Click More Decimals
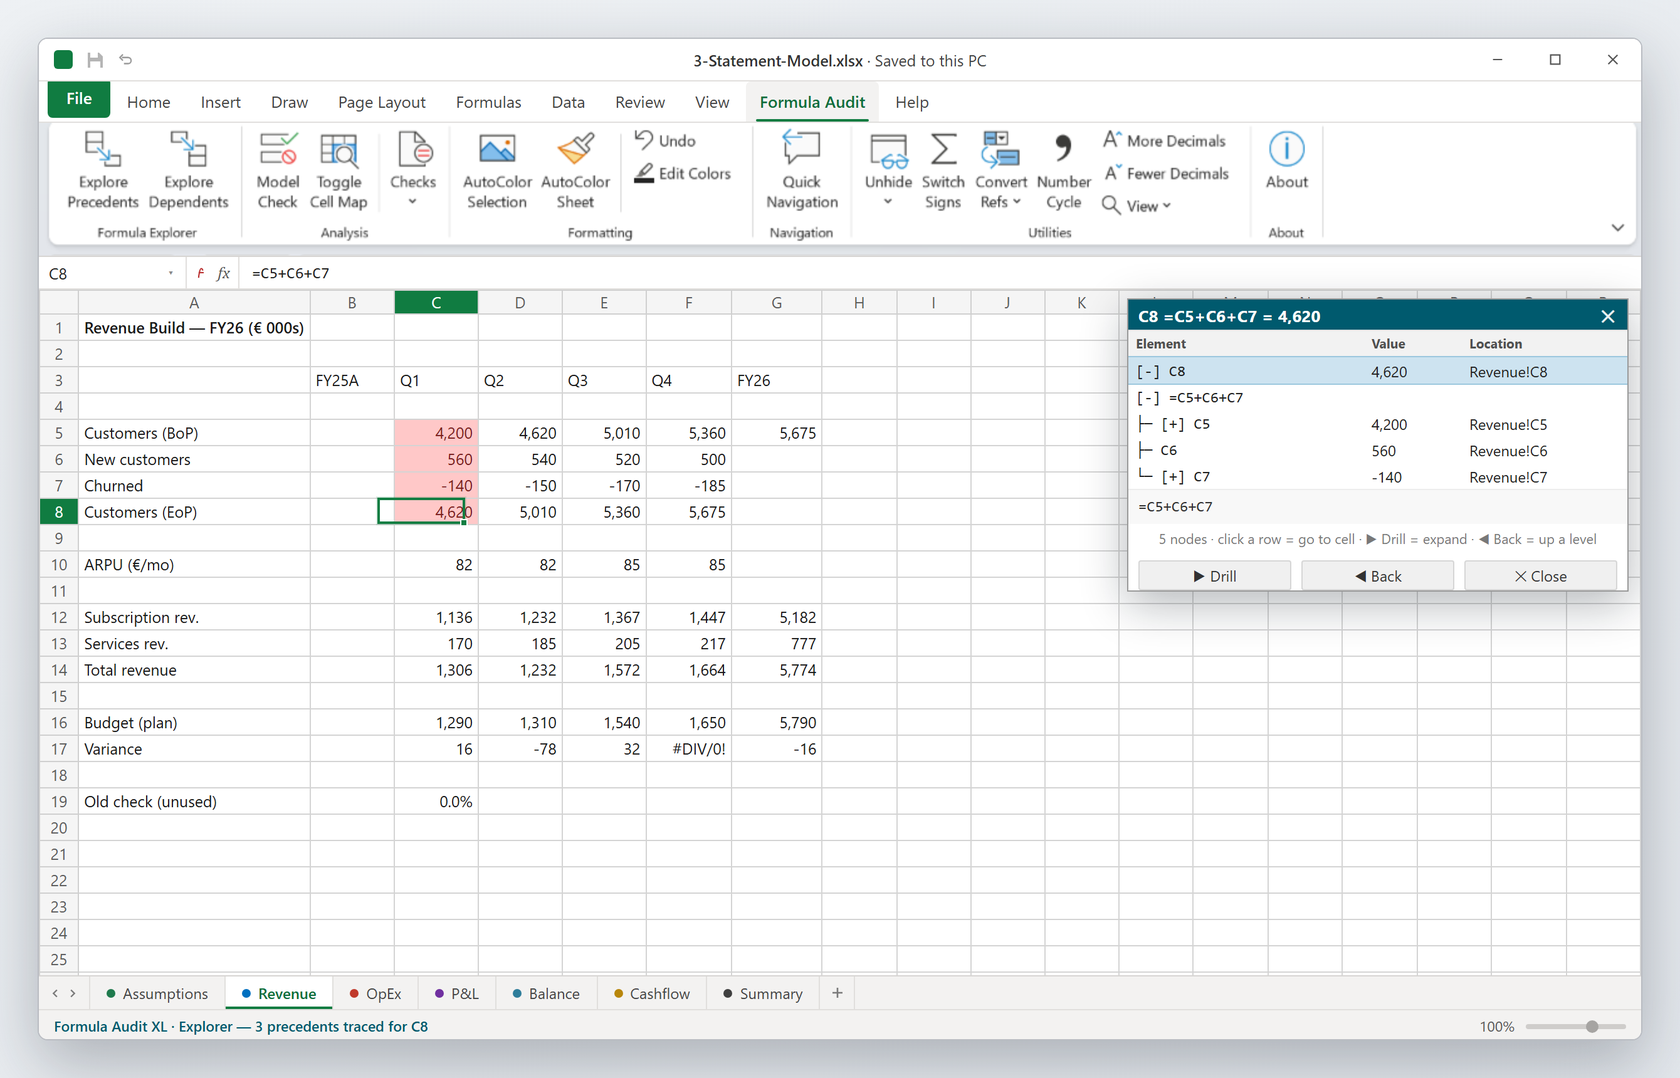The image size is (1680, 1078). coord(1164,141)
